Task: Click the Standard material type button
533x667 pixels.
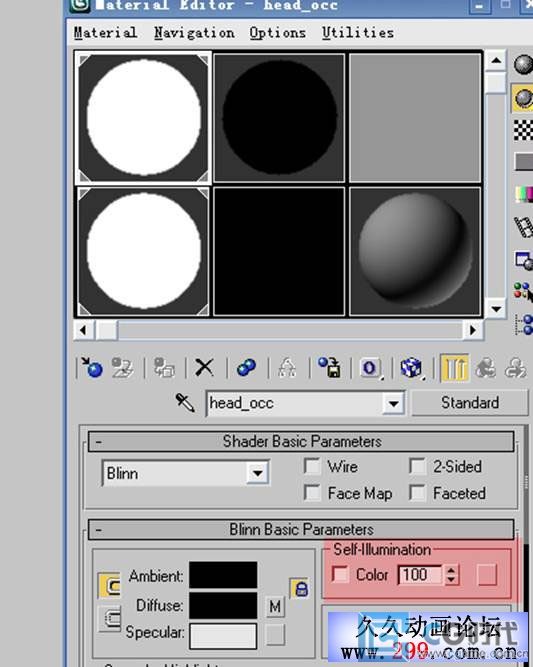Action: point(470,402)
